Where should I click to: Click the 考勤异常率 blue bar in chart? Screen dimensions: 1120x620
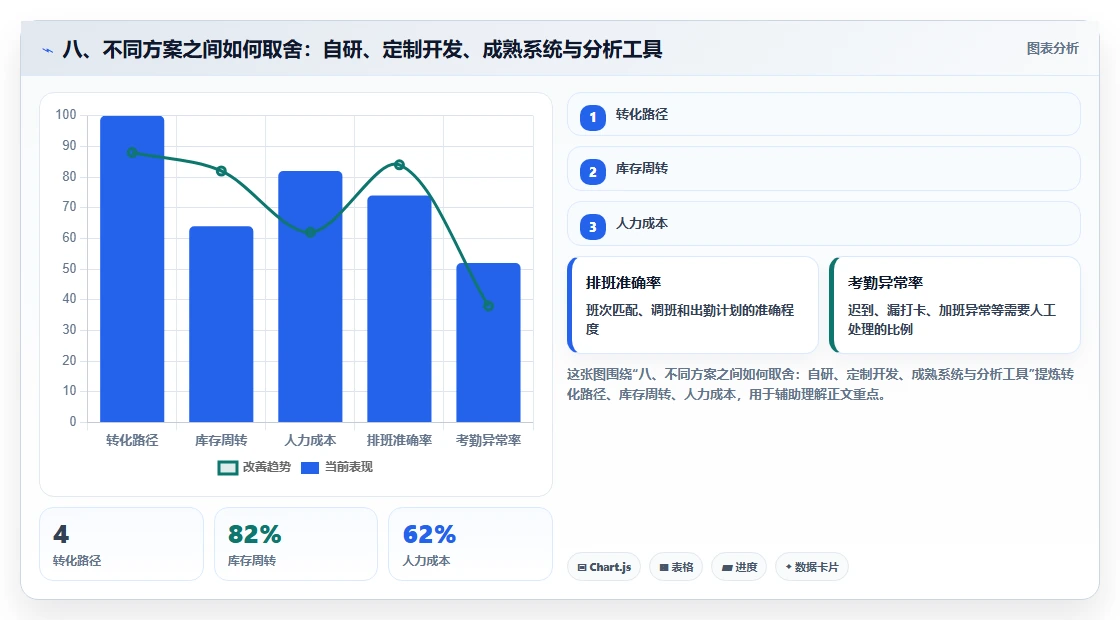pyautogui.click(x=489, y=342)
